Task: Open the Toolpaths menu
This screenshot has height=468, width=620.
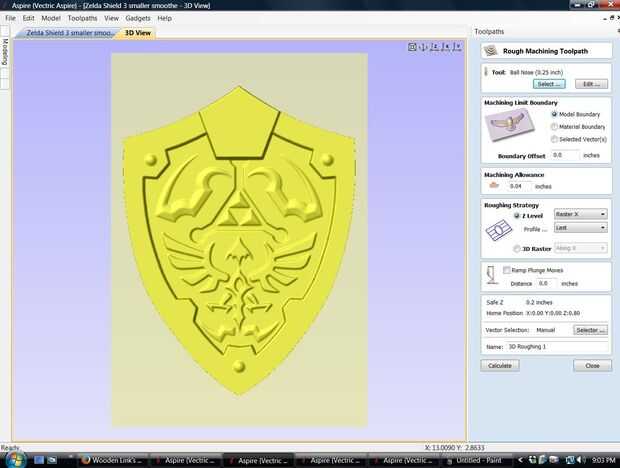Action: point(82,18)
